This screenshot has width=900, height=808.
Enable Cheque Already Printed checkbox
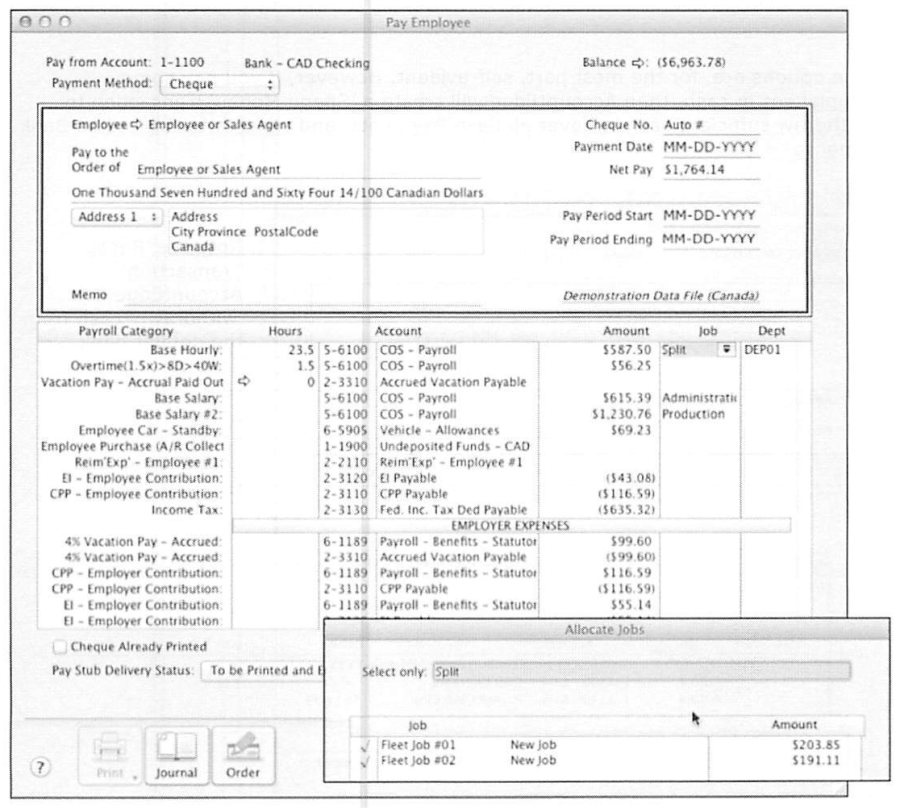(x=59, y=647)
